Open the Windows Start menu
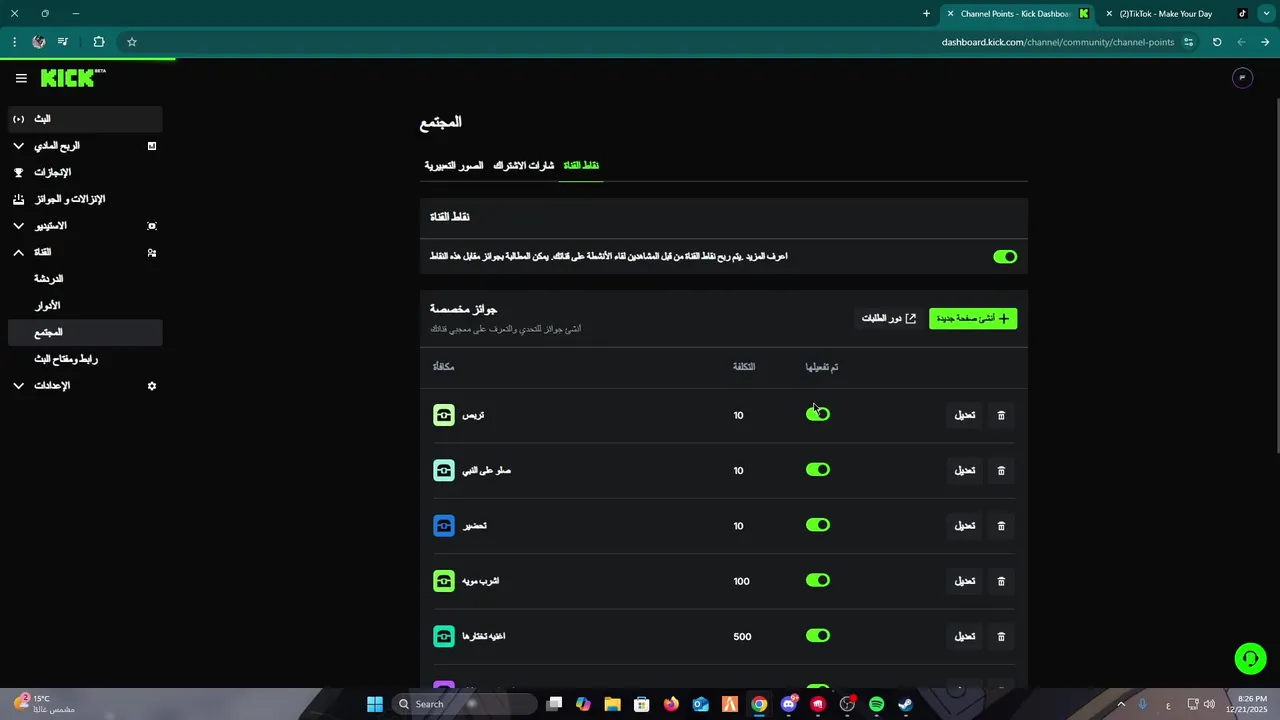Screen dimensions: 1280x720 [375, 704]
